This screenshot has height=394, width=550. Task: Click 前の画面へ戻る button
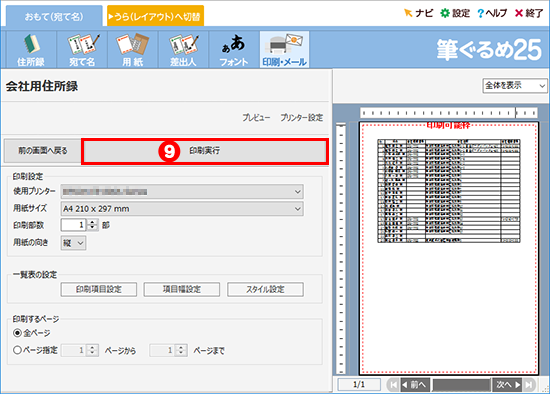(42, 151)
